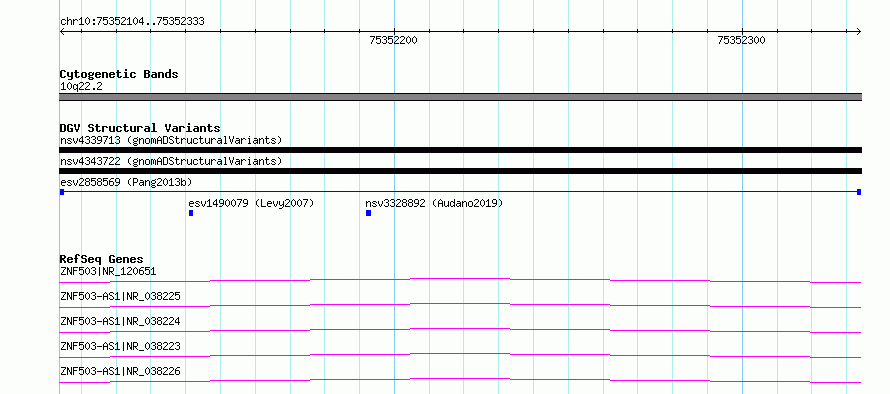The width and height of the screenshot is (890, 394).
Task: Open the nsv3328892 (Audano2019) label
Action: click(x=434, y=203)
